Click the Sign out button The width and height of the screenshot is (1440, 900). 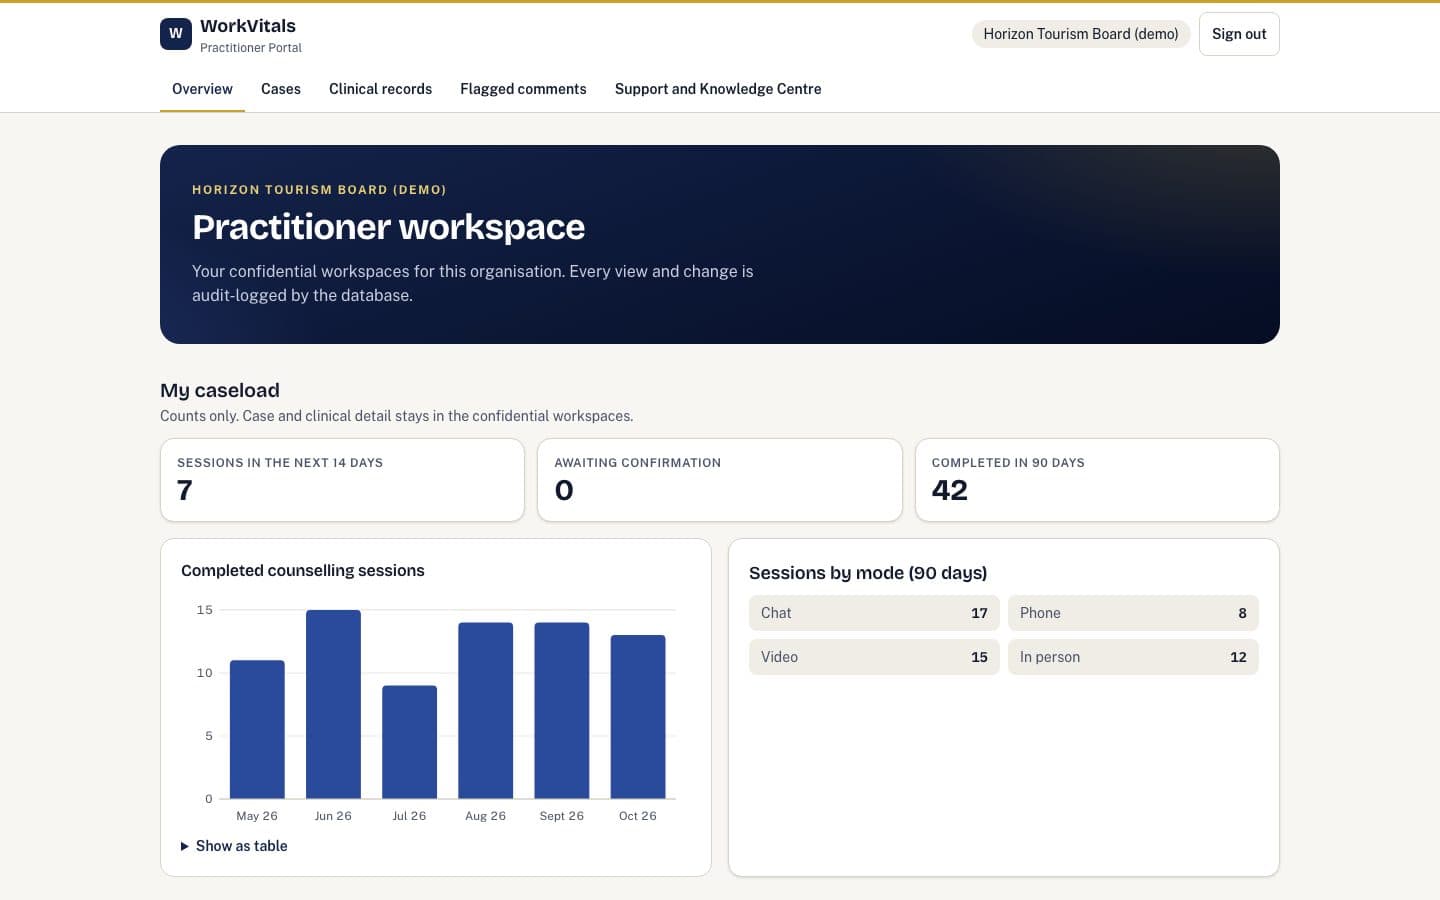tap(1239, 34)
